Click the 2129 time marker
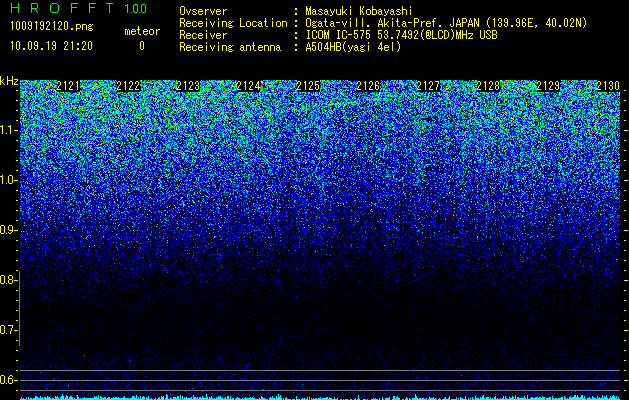 click(548, 86)
